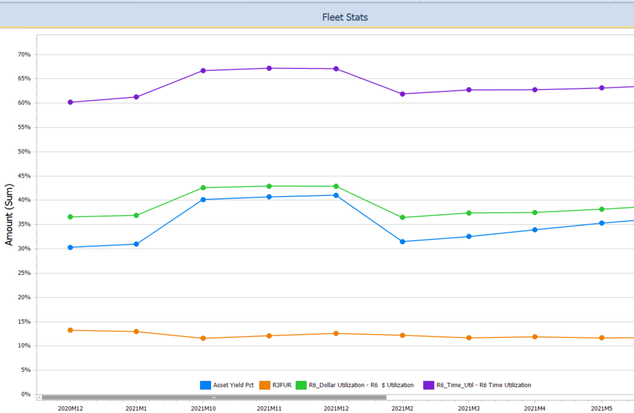The height and width of the screenshot is (413, 634).
Task: Click the green data point at 2021M1
Action: pos(136,216)
